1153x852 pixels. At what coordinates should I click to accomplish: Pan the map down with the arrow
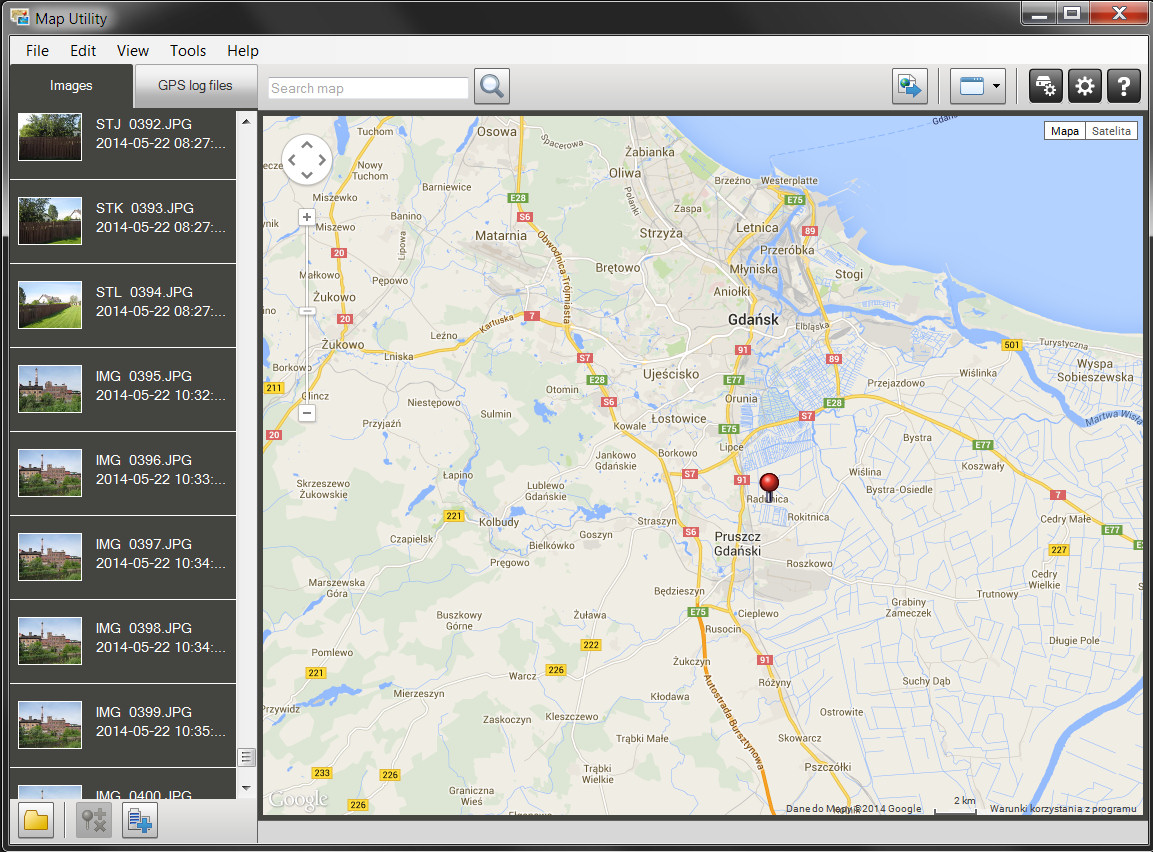click(307, 175)
